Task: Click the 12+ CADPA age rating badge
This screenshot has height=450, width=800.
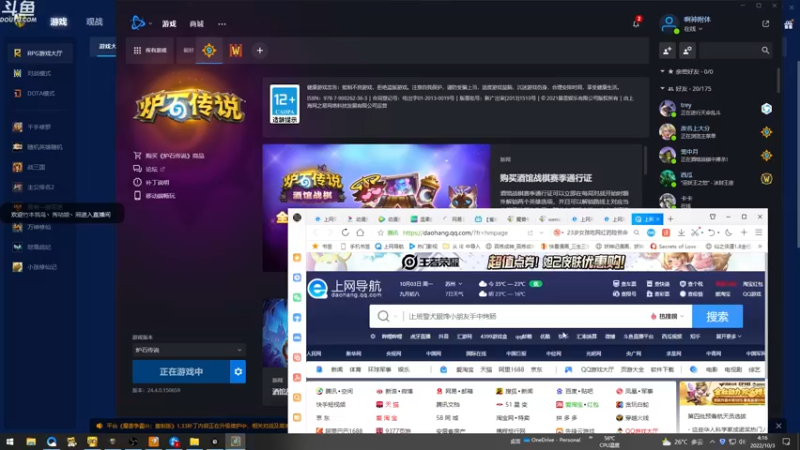Action: click(x=284, y=104)
